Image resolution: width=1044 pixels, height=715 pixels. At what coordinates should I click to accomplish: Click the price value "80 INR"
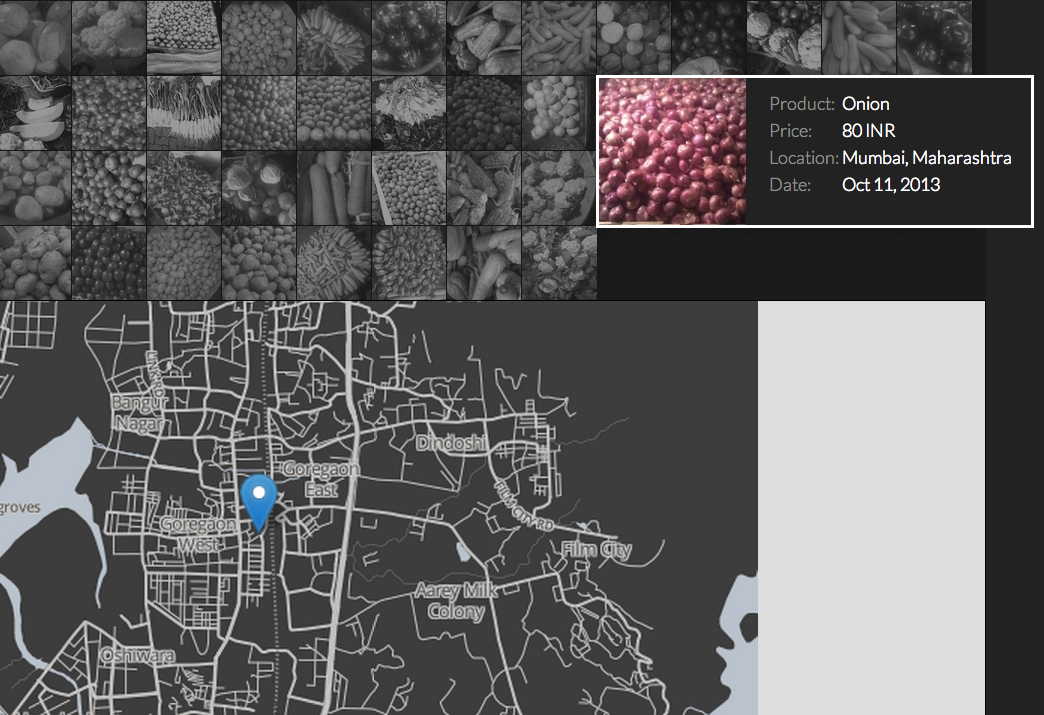pos(869,130)
